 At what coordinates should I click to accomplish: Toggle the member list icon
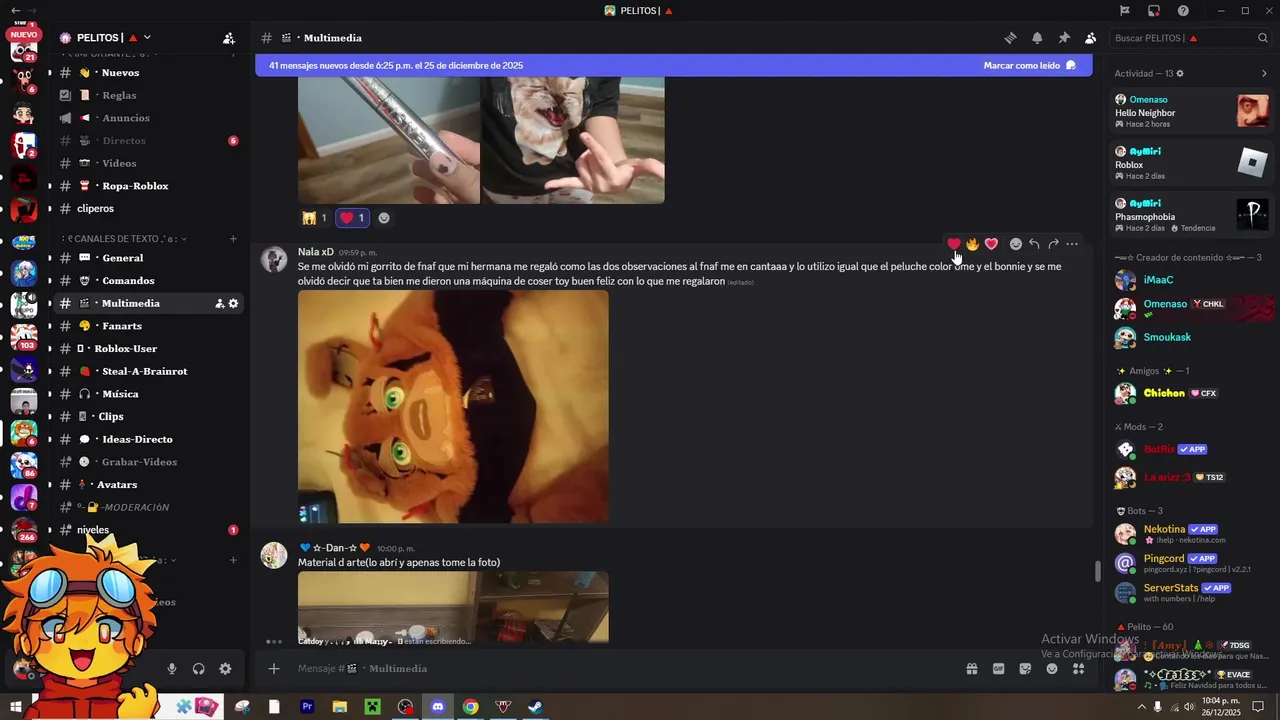tap(1090, 38)
